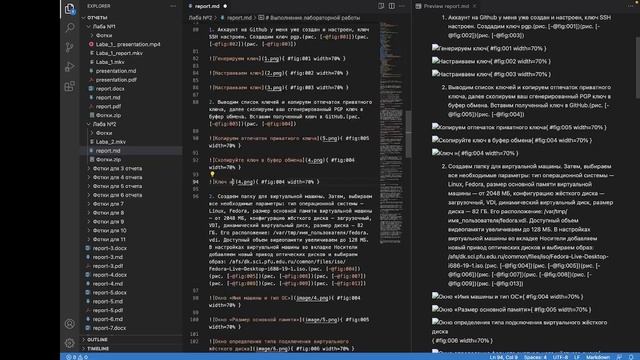The image size is (640, 360).
Task: Click UTF-8 encoding status item
Action: tap(560, 357)
